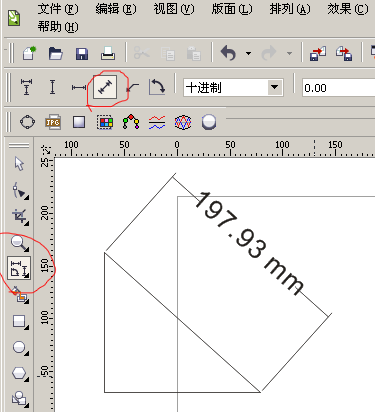Select the Callout tool

[x=132, y=88]
